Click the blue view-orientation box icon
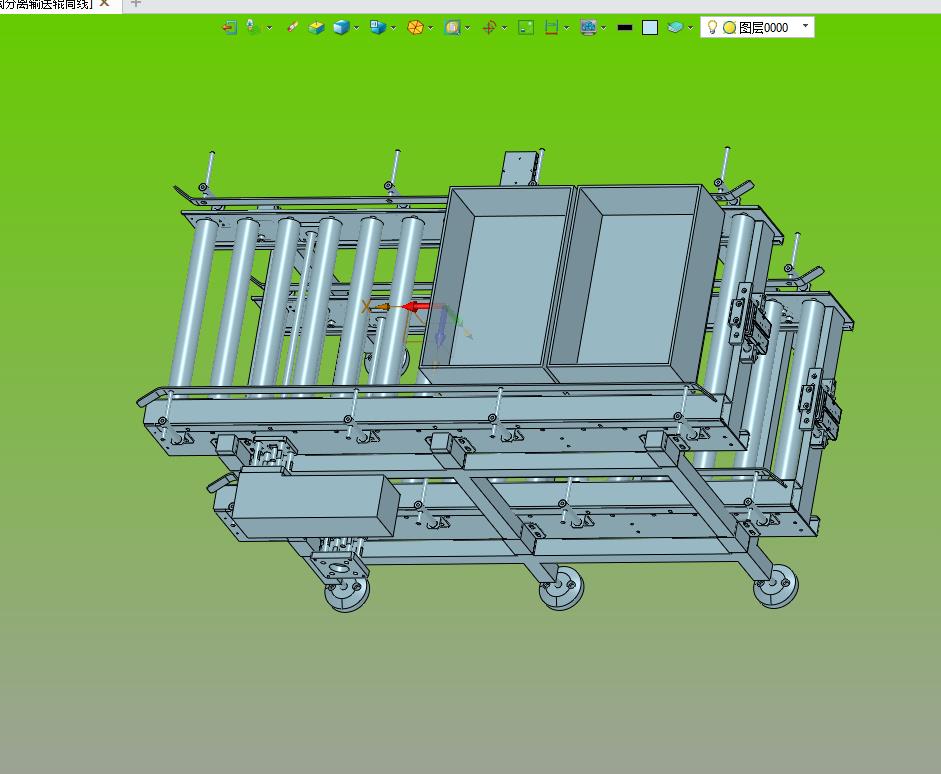941x774 pixels. pyautogui.click(x=377, y=27)
